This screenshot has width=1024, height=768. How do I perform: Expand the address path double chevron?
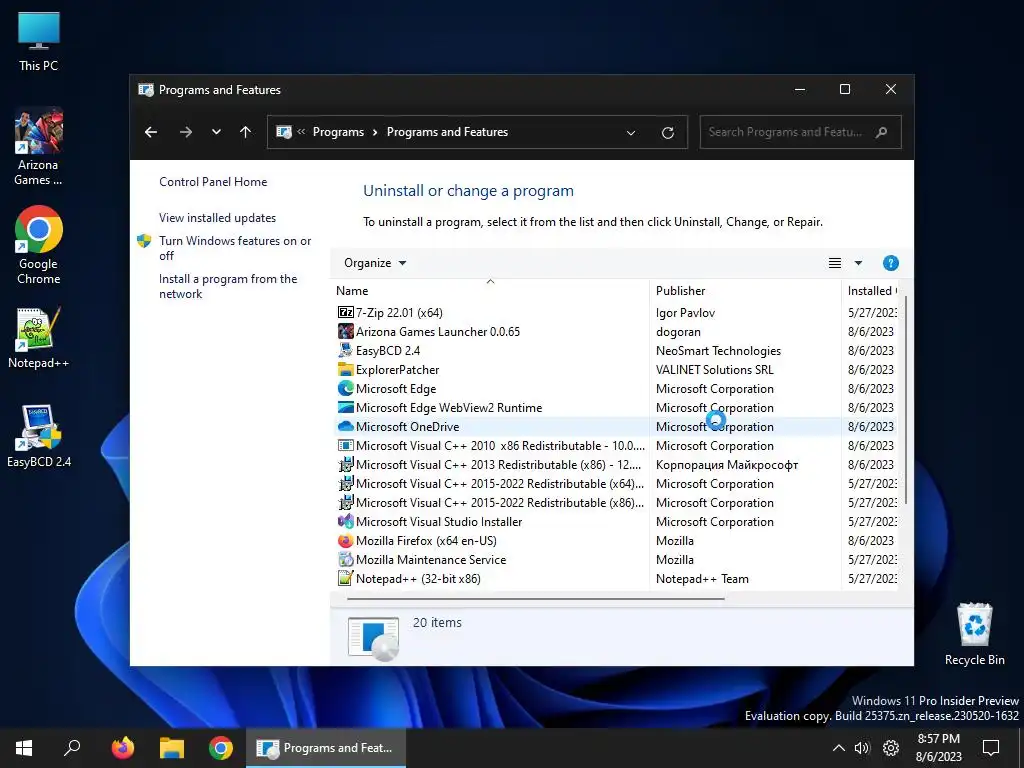(301, 132)
